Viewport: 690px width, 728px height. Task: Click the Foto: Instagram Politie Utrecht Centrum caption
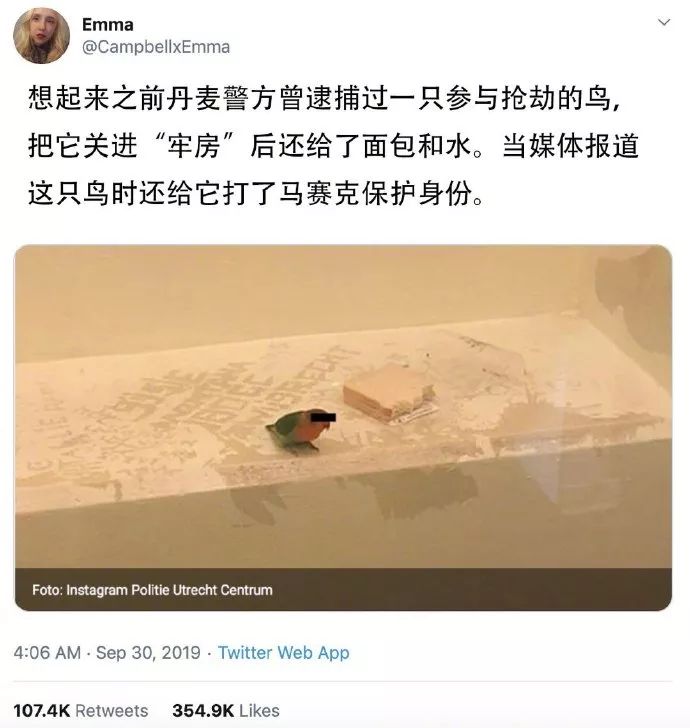click(x=152, y=590)
